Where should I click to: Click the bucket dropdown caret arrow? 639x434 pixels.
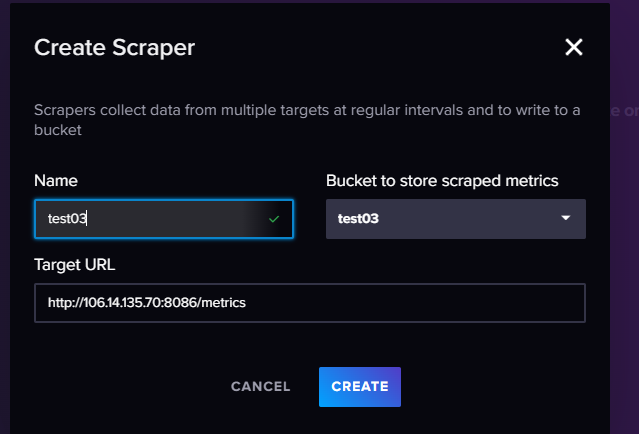coord(565,218)
